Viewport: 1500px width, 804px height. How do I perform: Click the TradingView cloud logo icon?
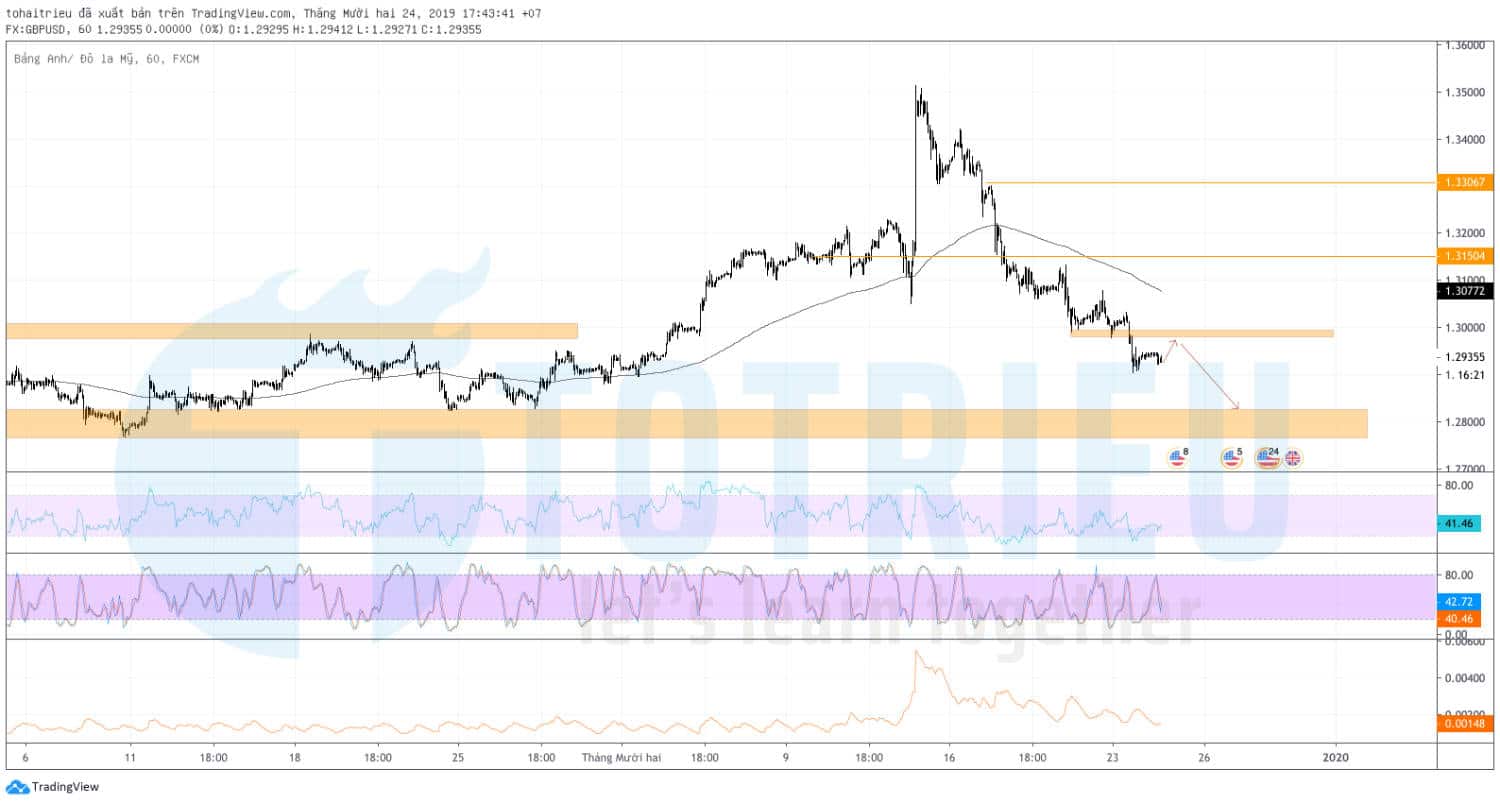pyautogui.click(x=17, y=787)
